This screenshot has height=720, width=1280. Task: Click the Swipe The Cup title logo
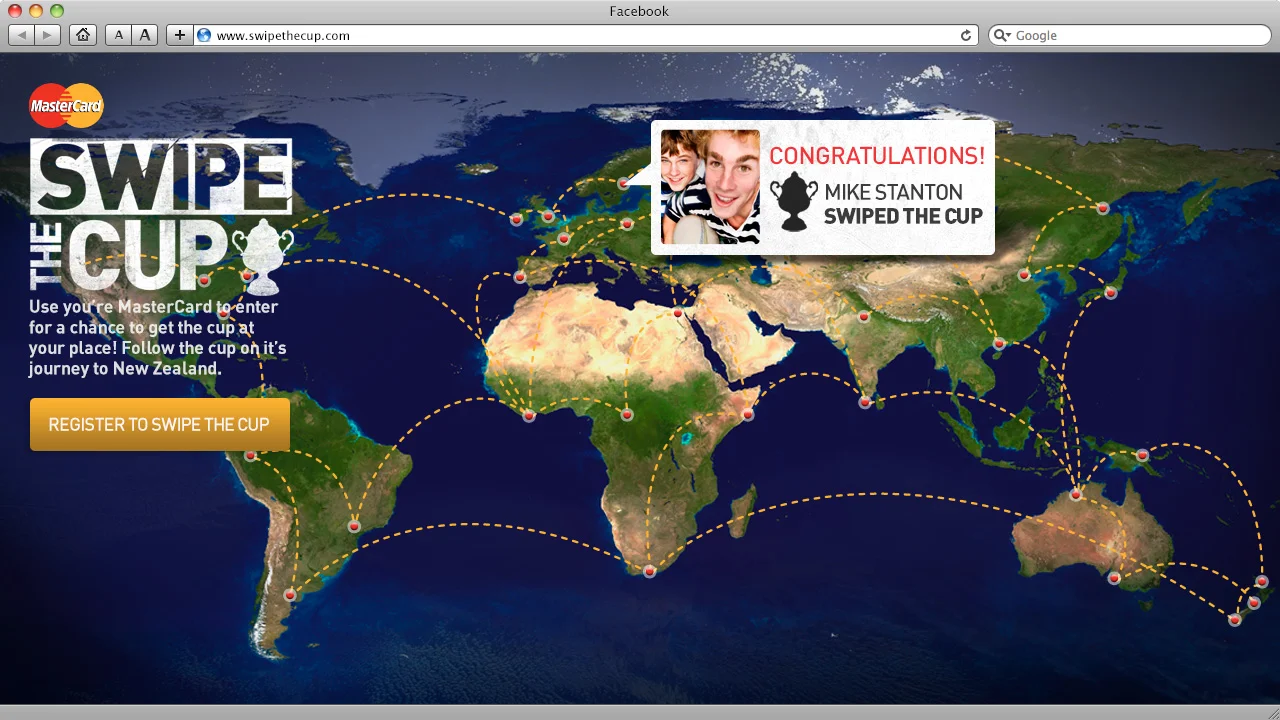click(161, 216)
